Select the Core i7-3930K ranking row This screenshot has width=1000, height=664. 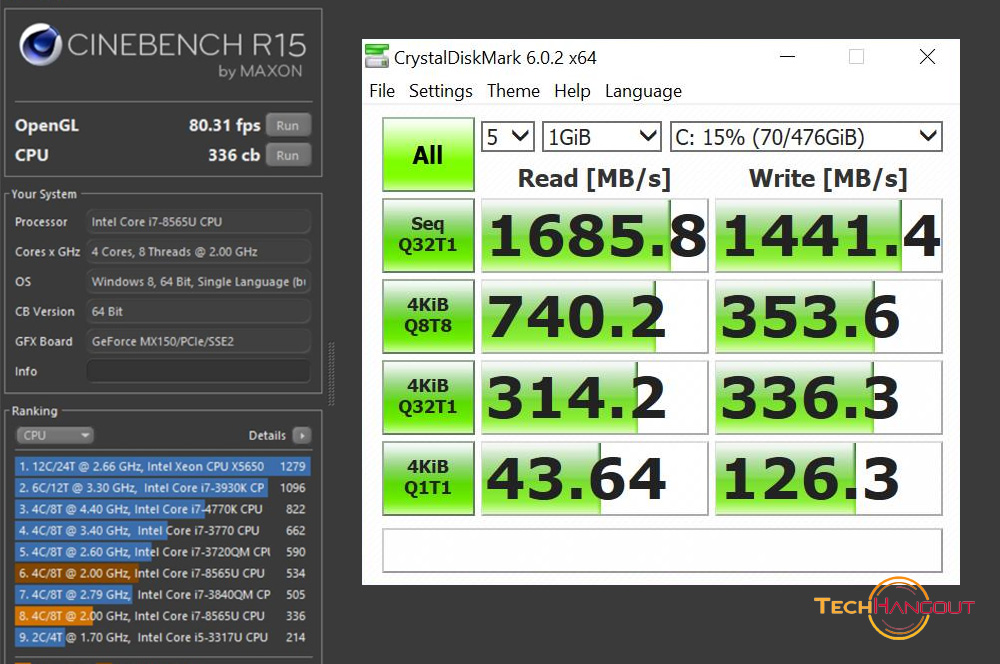pyautogui.click(x=163, y=488)
